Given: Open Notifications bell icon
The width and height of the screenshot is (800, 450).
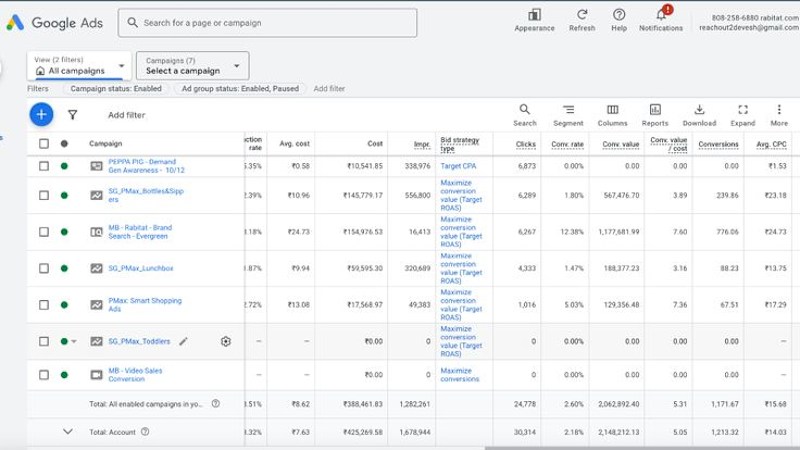Looking at the screenshot, I should pyautogui.click(x=661, y=15).
